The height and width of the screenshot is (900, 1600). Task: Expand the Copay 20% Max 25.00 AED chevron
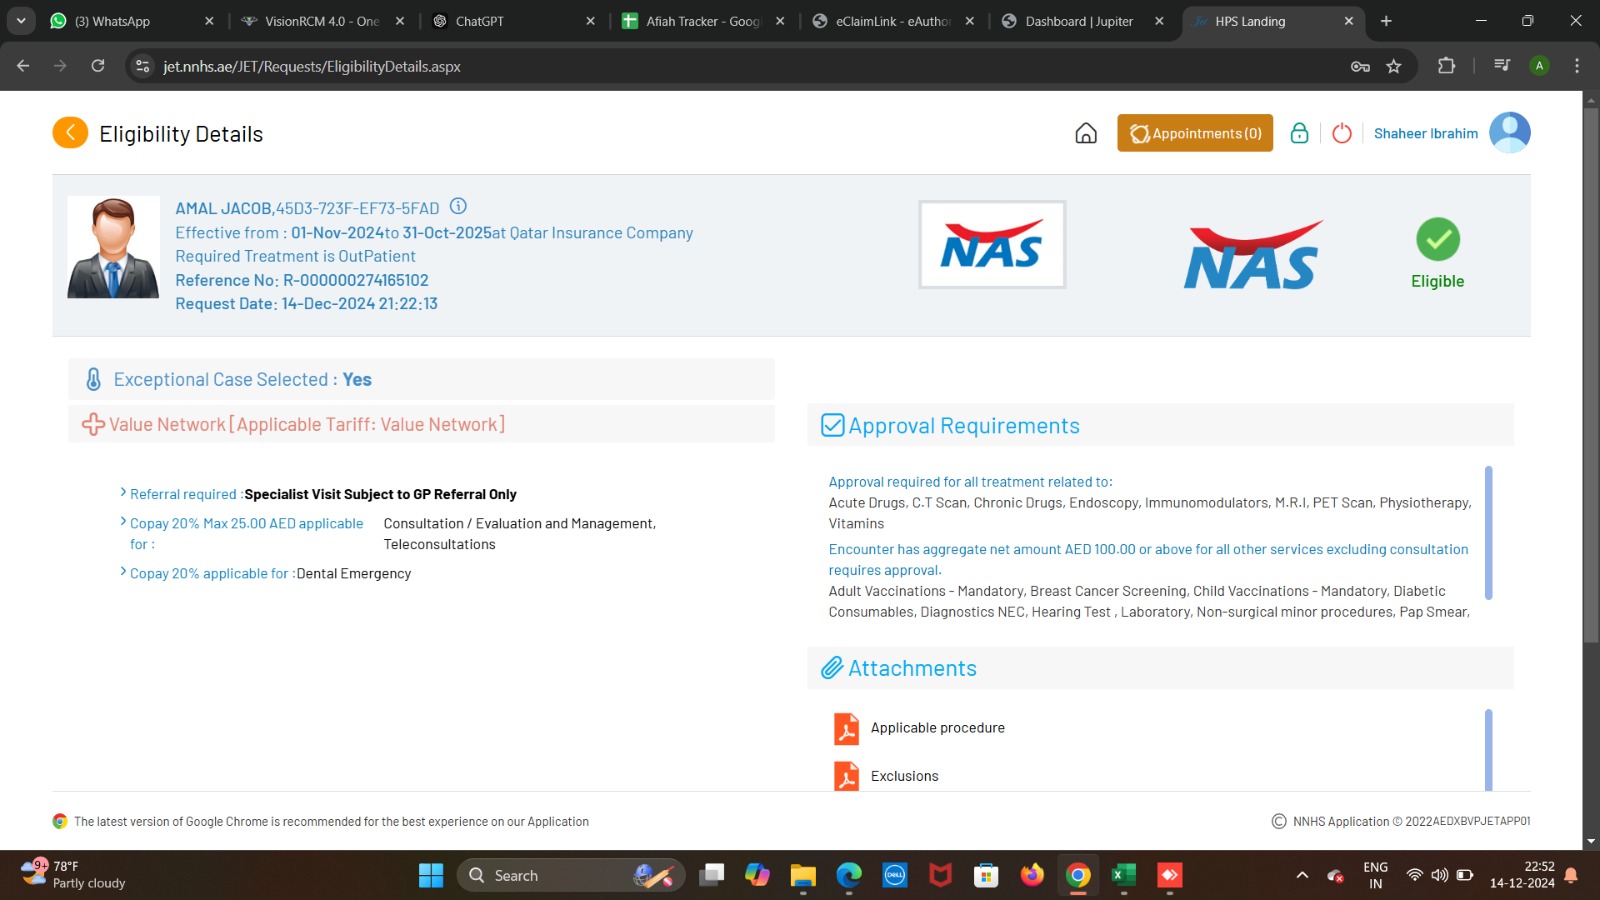(123, 522)
